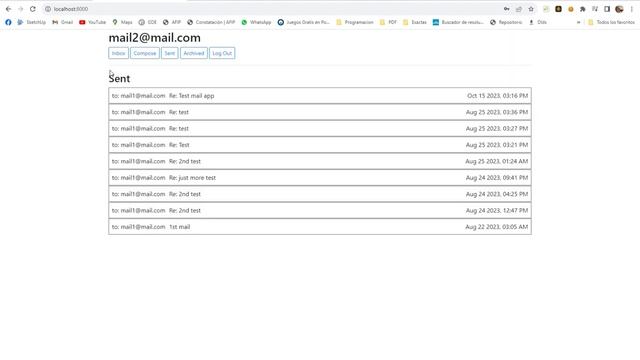The image size is (640, 360).
Task: Open the SketchUp bookmark
Action: [31, 22]
